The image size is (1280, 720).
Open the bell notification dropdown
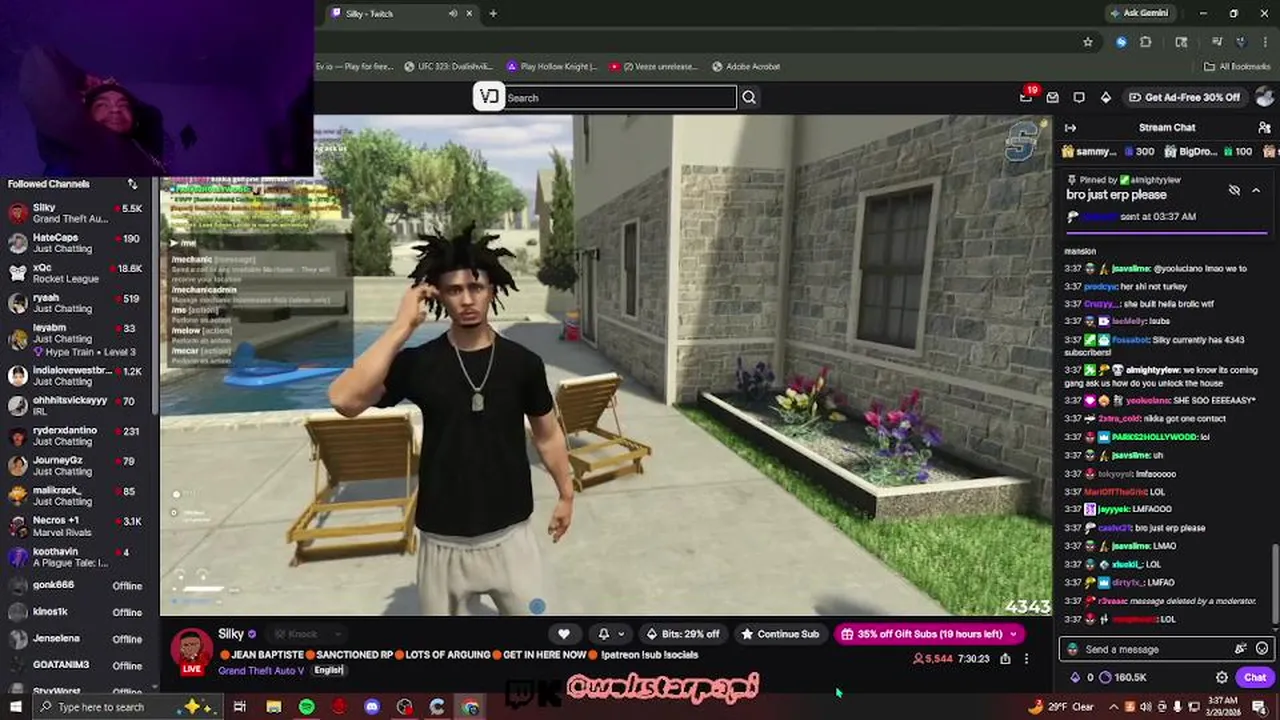coord(610,634)
